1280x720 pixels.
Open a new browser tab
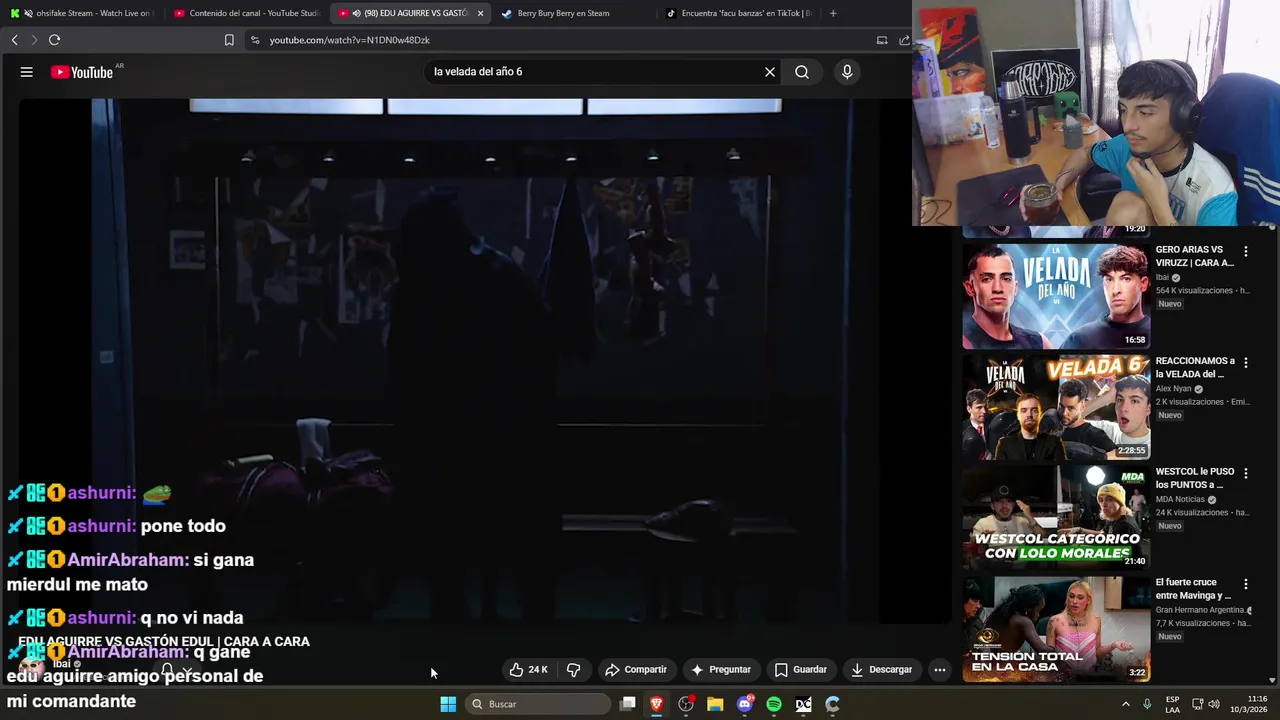point(833,13)
